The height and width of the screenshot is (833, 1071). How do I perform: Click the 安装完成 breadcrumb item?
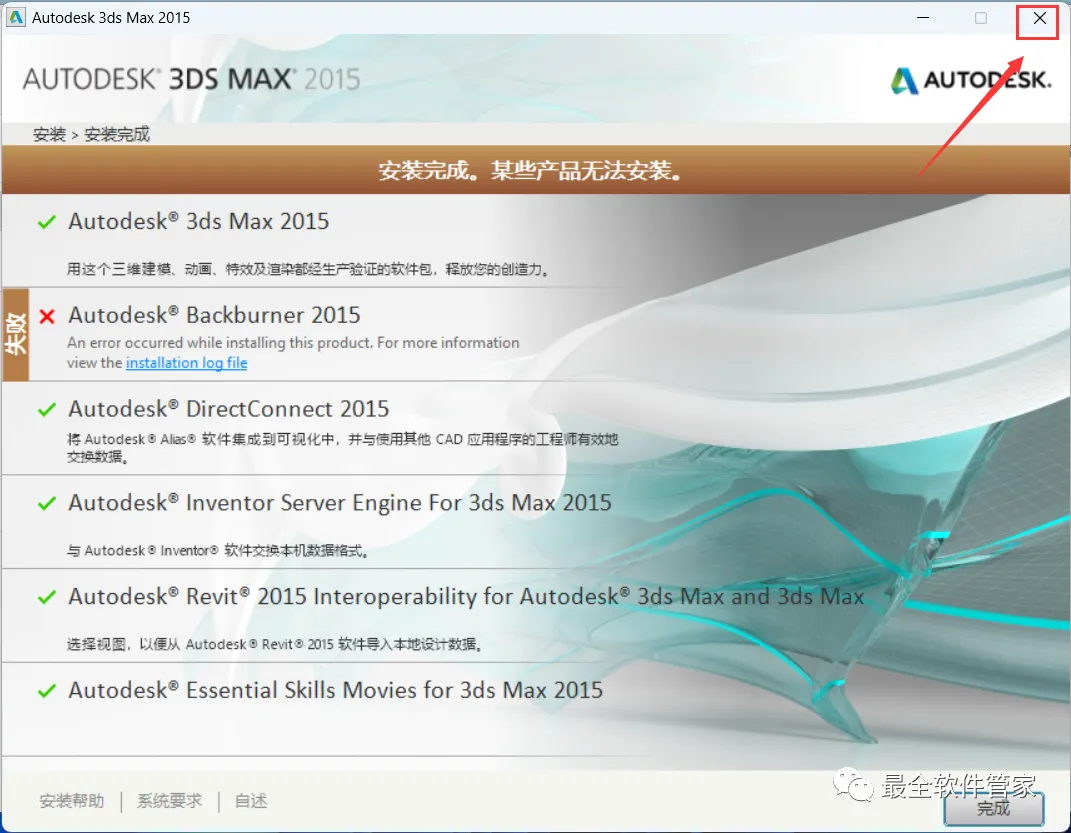click(117, 135)
